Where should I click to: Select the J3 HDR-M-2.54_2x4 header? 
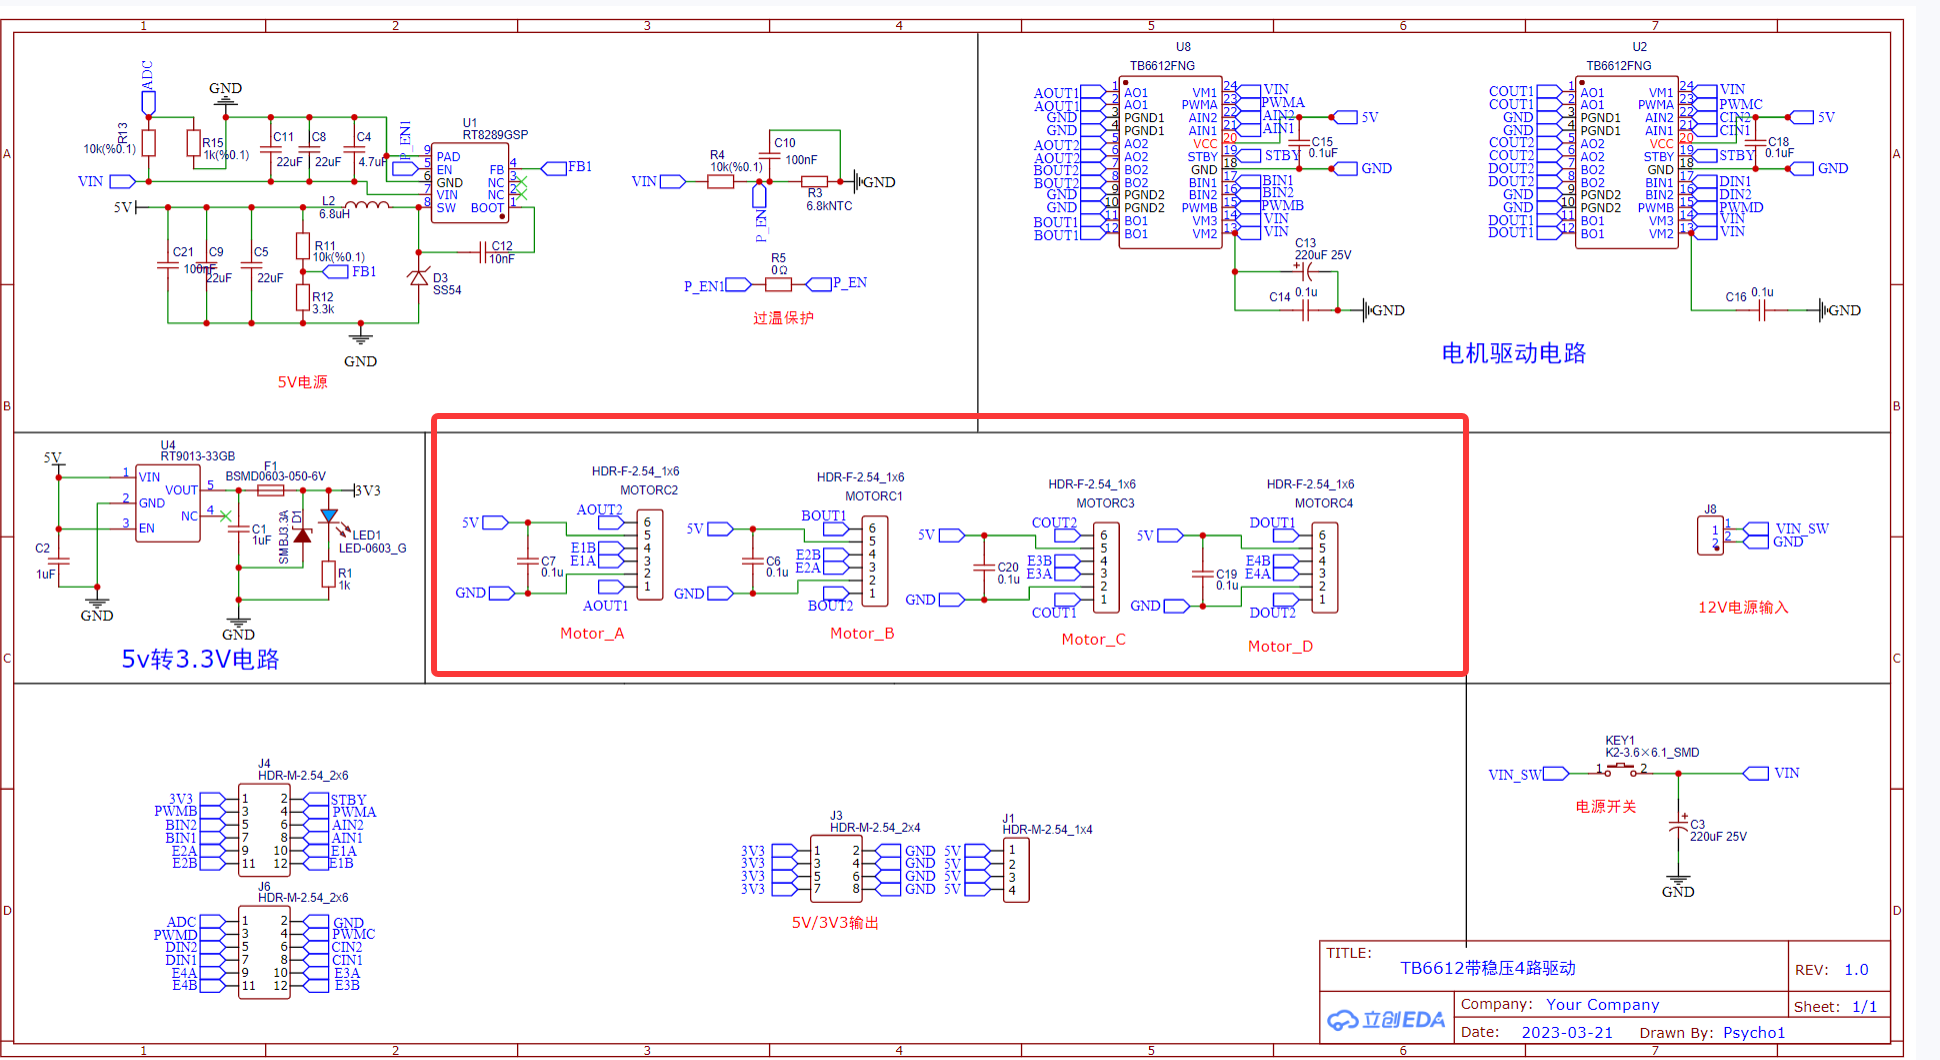pyautogui.click(x=836, y=870)
